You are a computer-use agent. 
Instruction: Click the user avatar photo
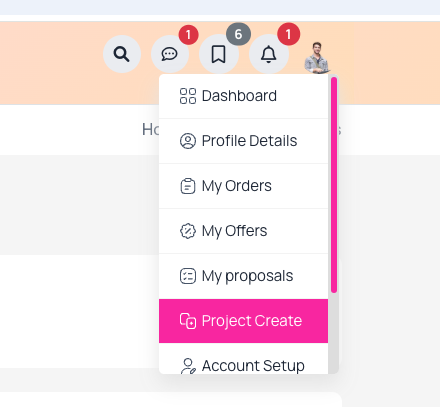point(317,57)
